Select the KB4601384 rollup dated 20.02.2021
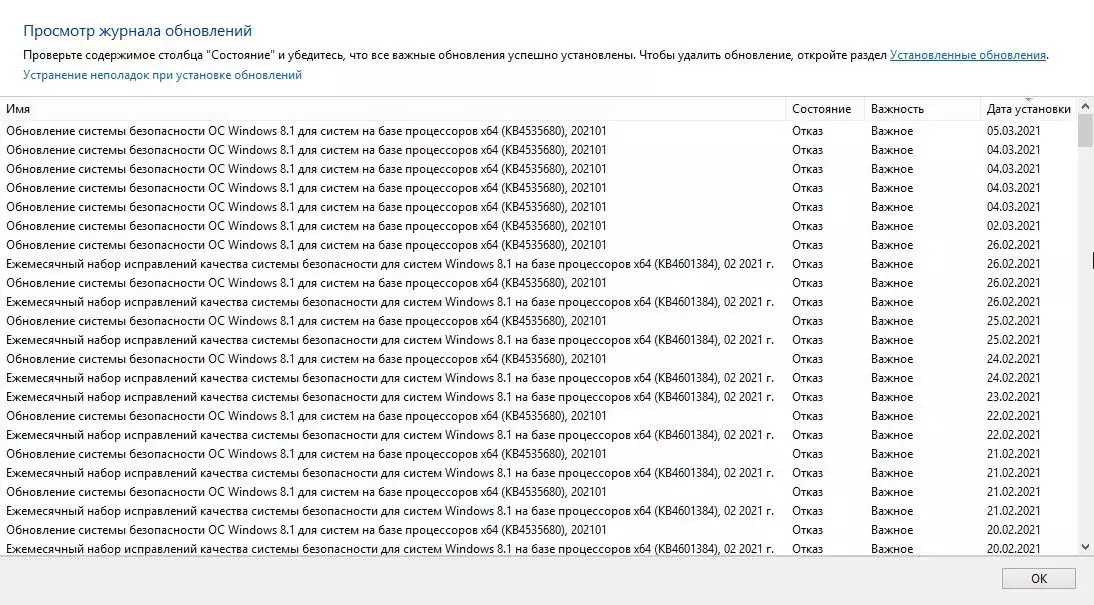 coord(538,548)
